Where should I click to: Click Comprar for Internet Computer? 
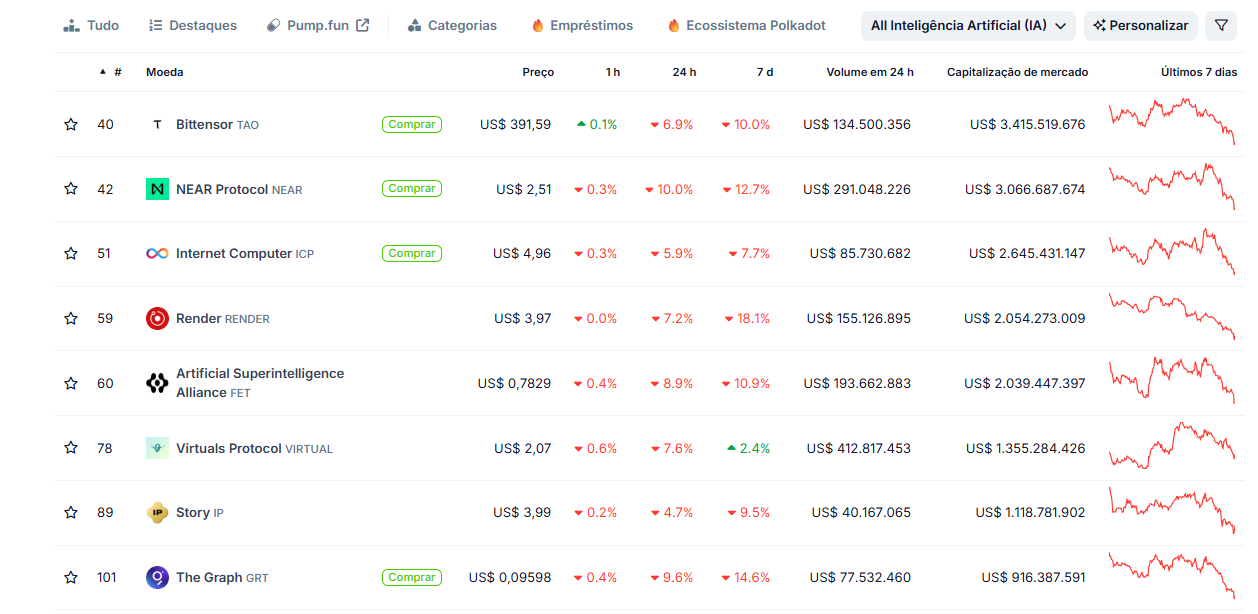click(x=412, y=254)
